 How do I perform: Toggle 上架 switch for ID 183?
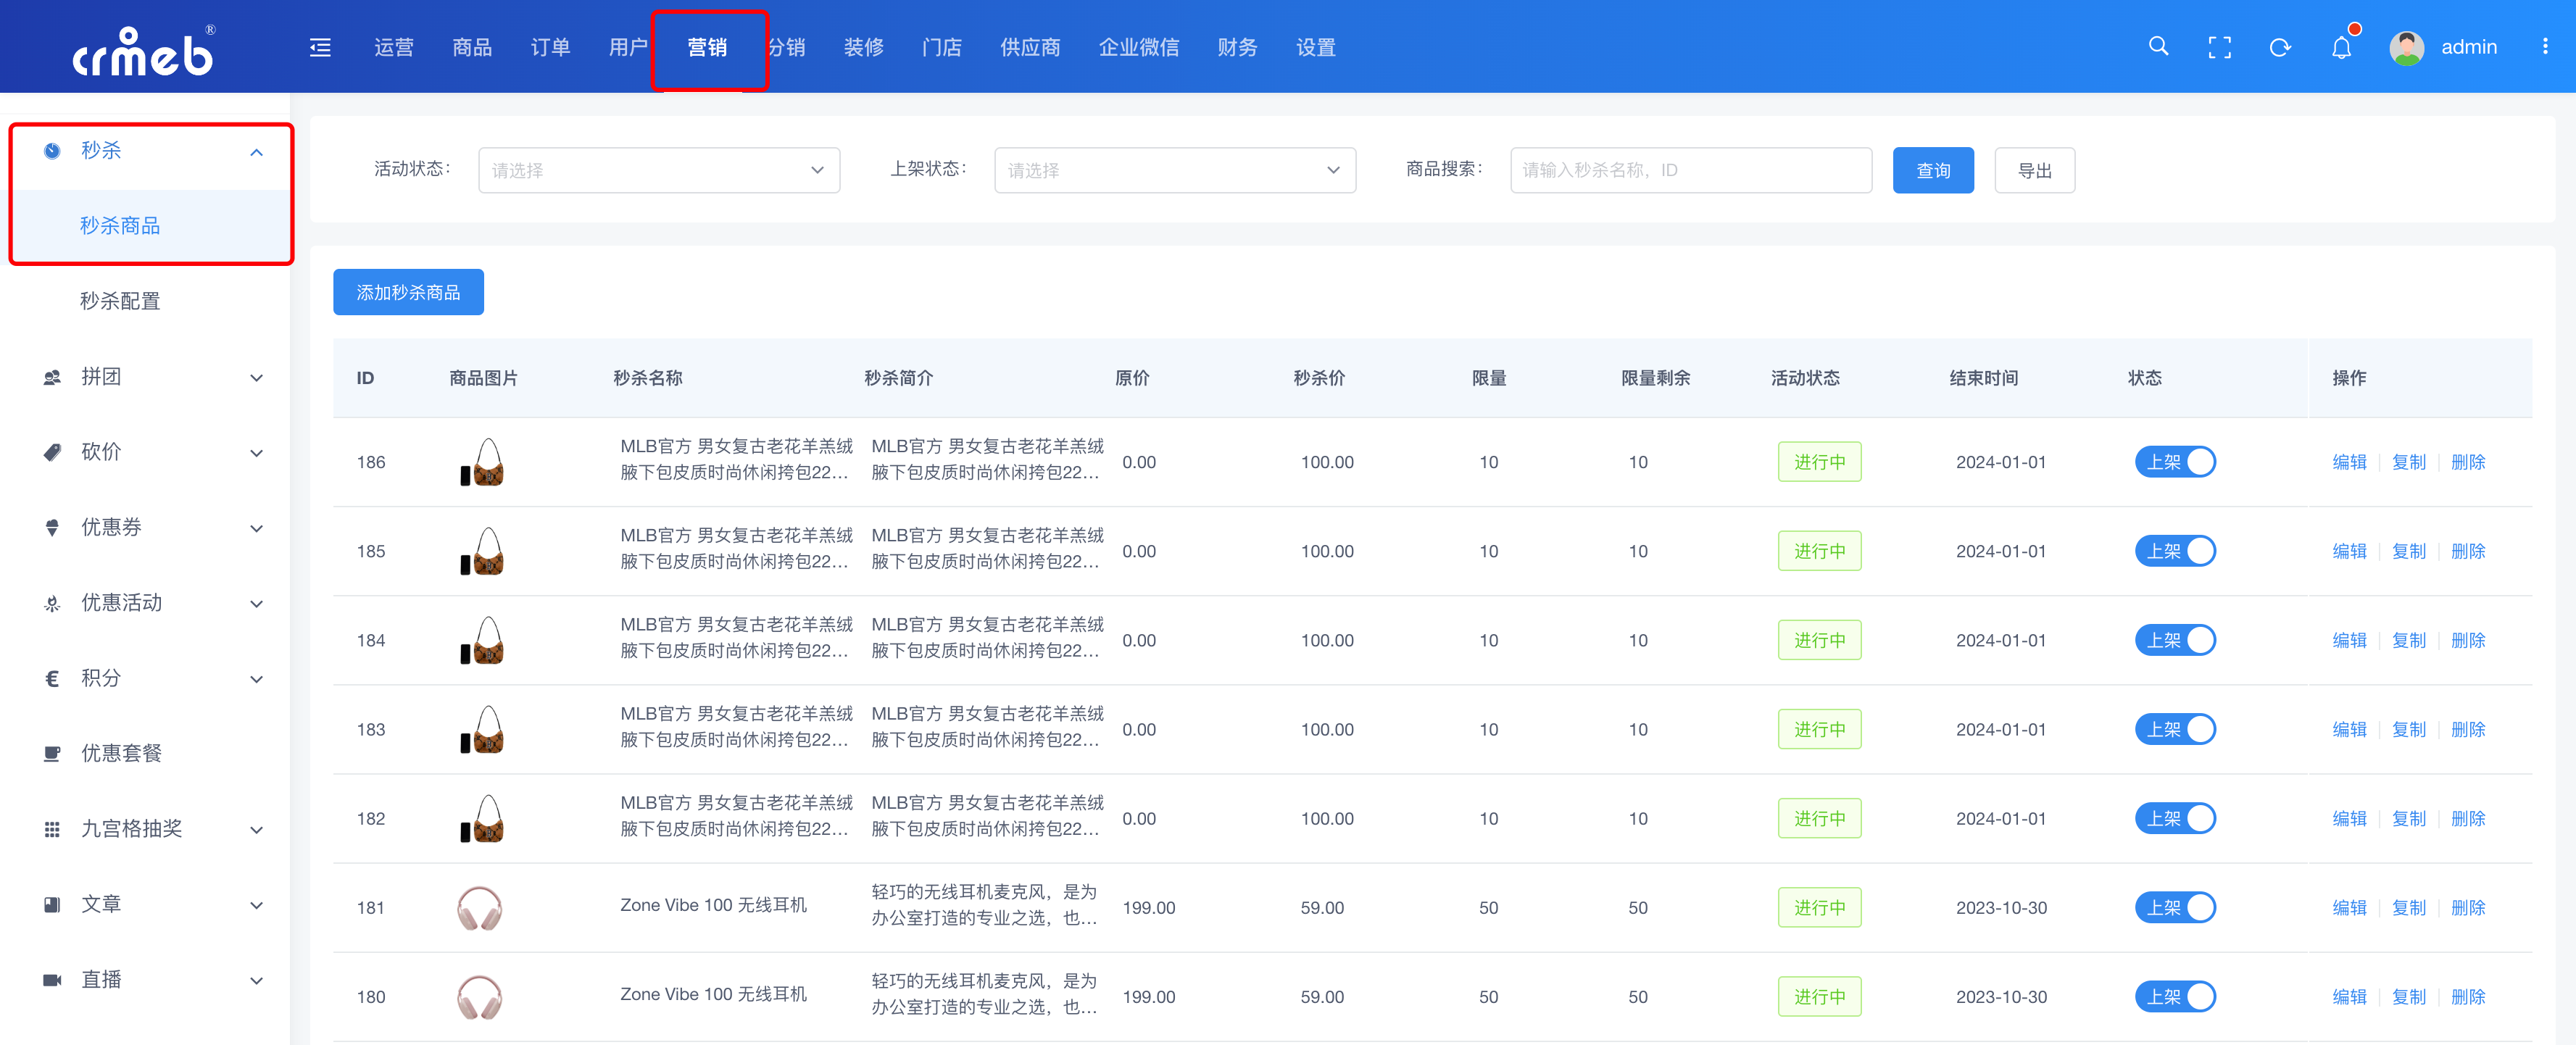2175,729
